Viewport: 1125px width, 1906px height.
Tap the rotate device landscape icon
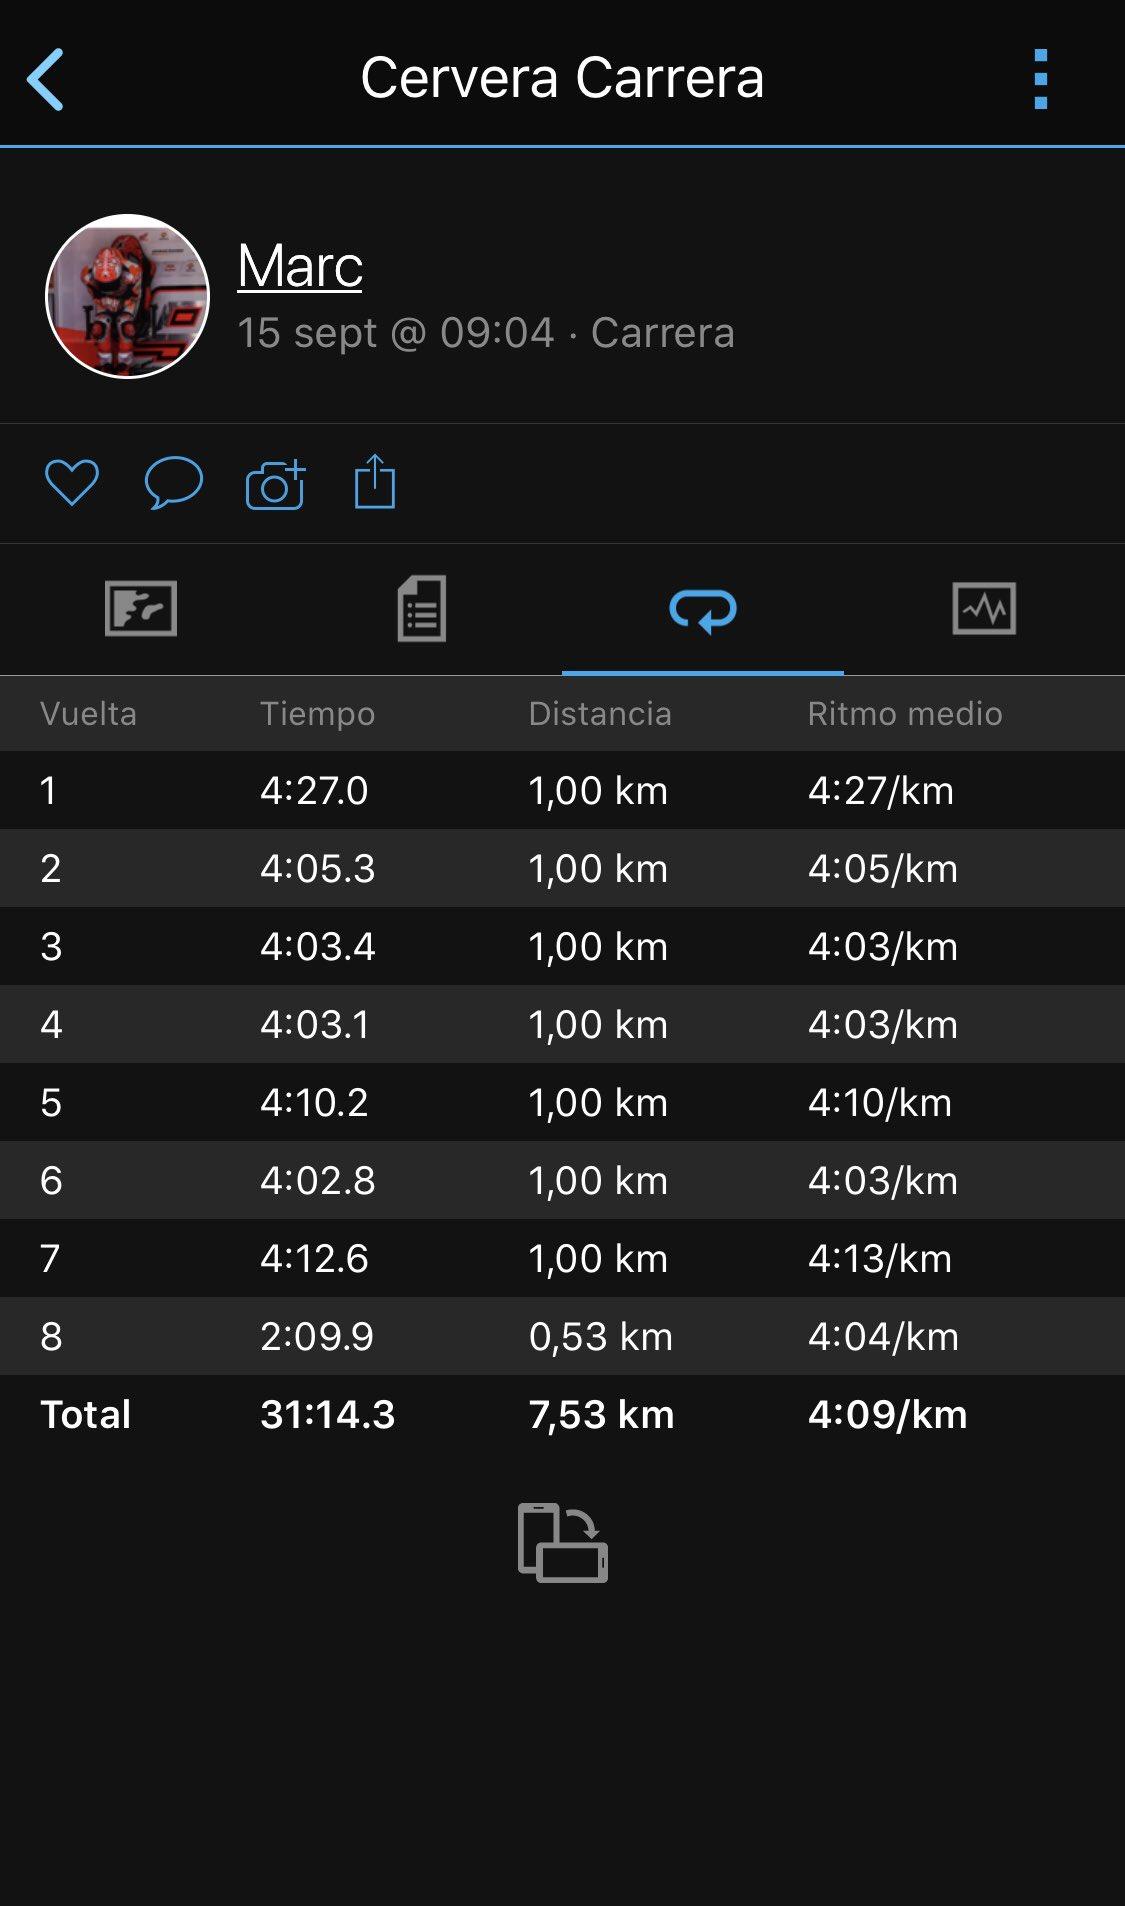[x=562, y=1542]
